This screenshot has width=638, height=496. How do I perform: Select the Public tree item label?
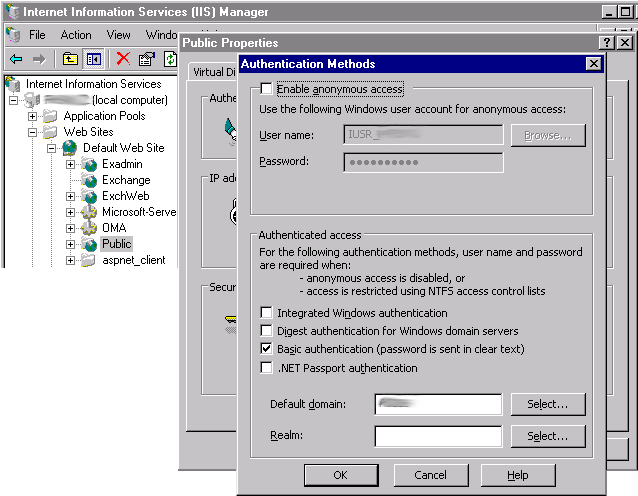117,244
